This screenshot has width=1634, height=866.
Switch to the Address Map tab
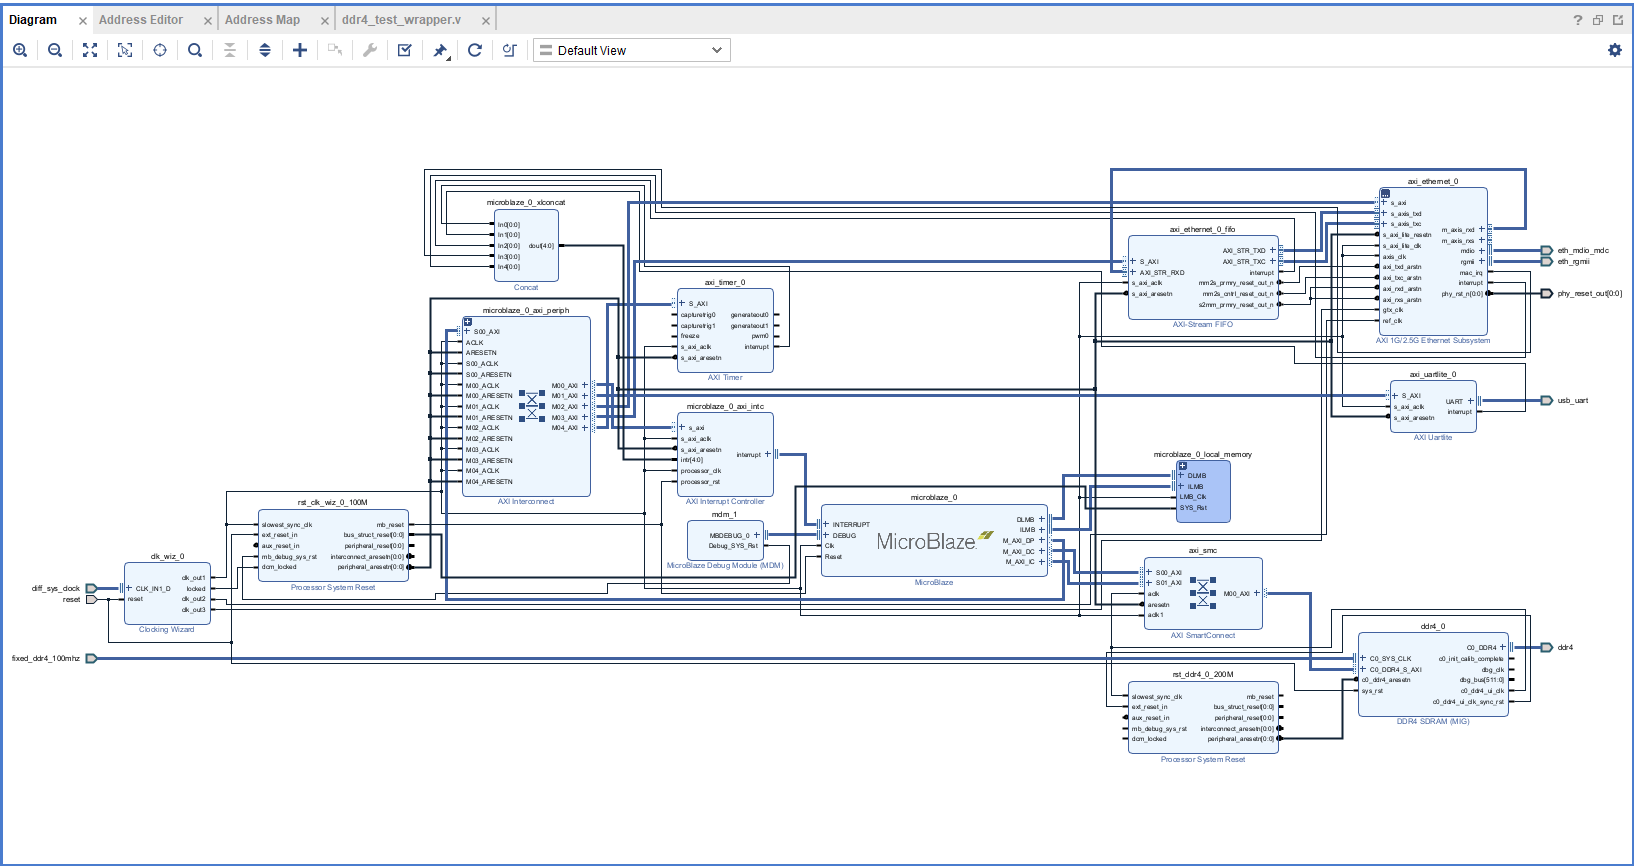pyautogui.click(x=262, y=20)
